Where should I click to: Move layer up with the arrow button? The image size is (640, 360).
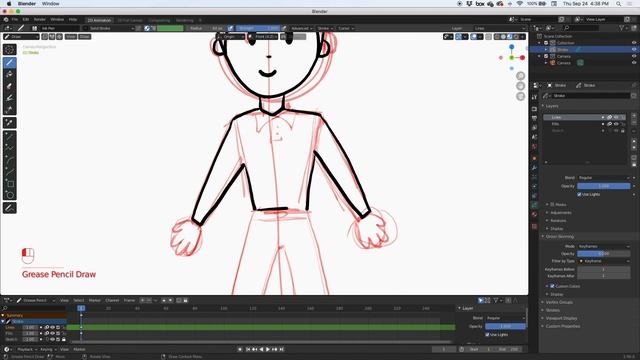click(x=633, y=141)
